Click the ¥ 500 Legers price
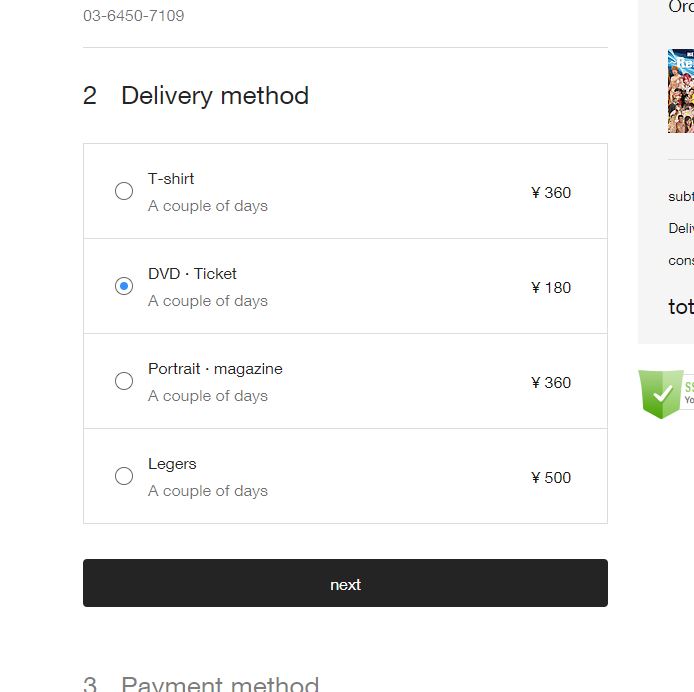Image resolution: width=694 pixels, height=692 pixels. tap(551, 478)
